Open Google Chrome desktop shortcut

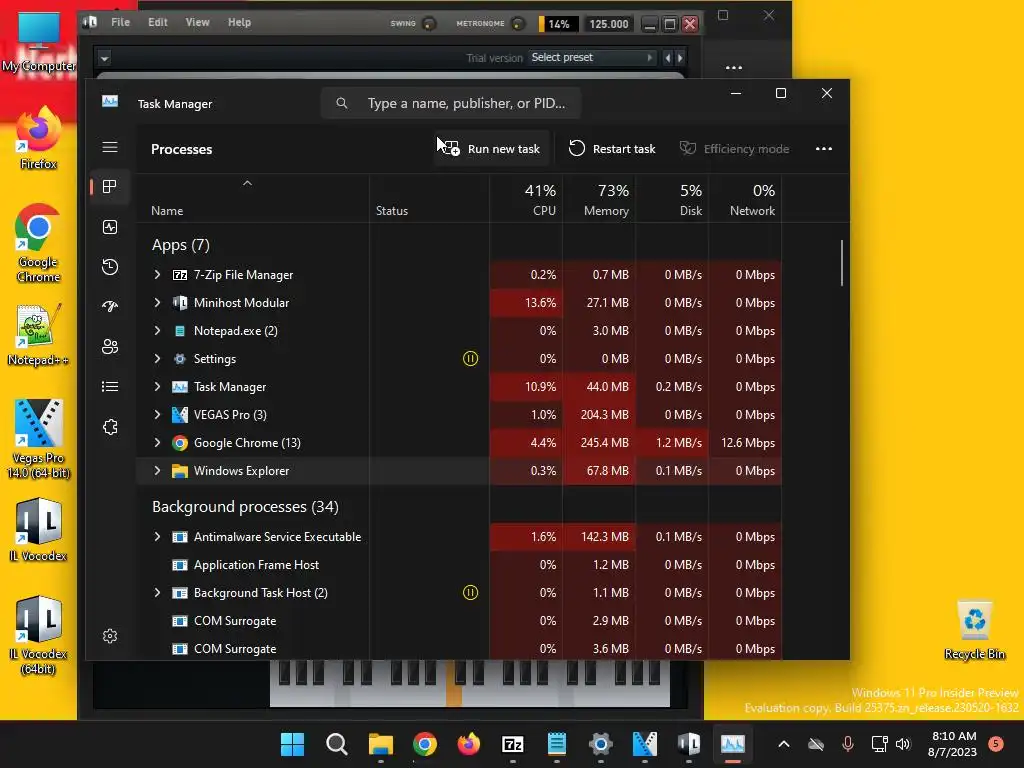pyautogui.click(x=38, y=243)
